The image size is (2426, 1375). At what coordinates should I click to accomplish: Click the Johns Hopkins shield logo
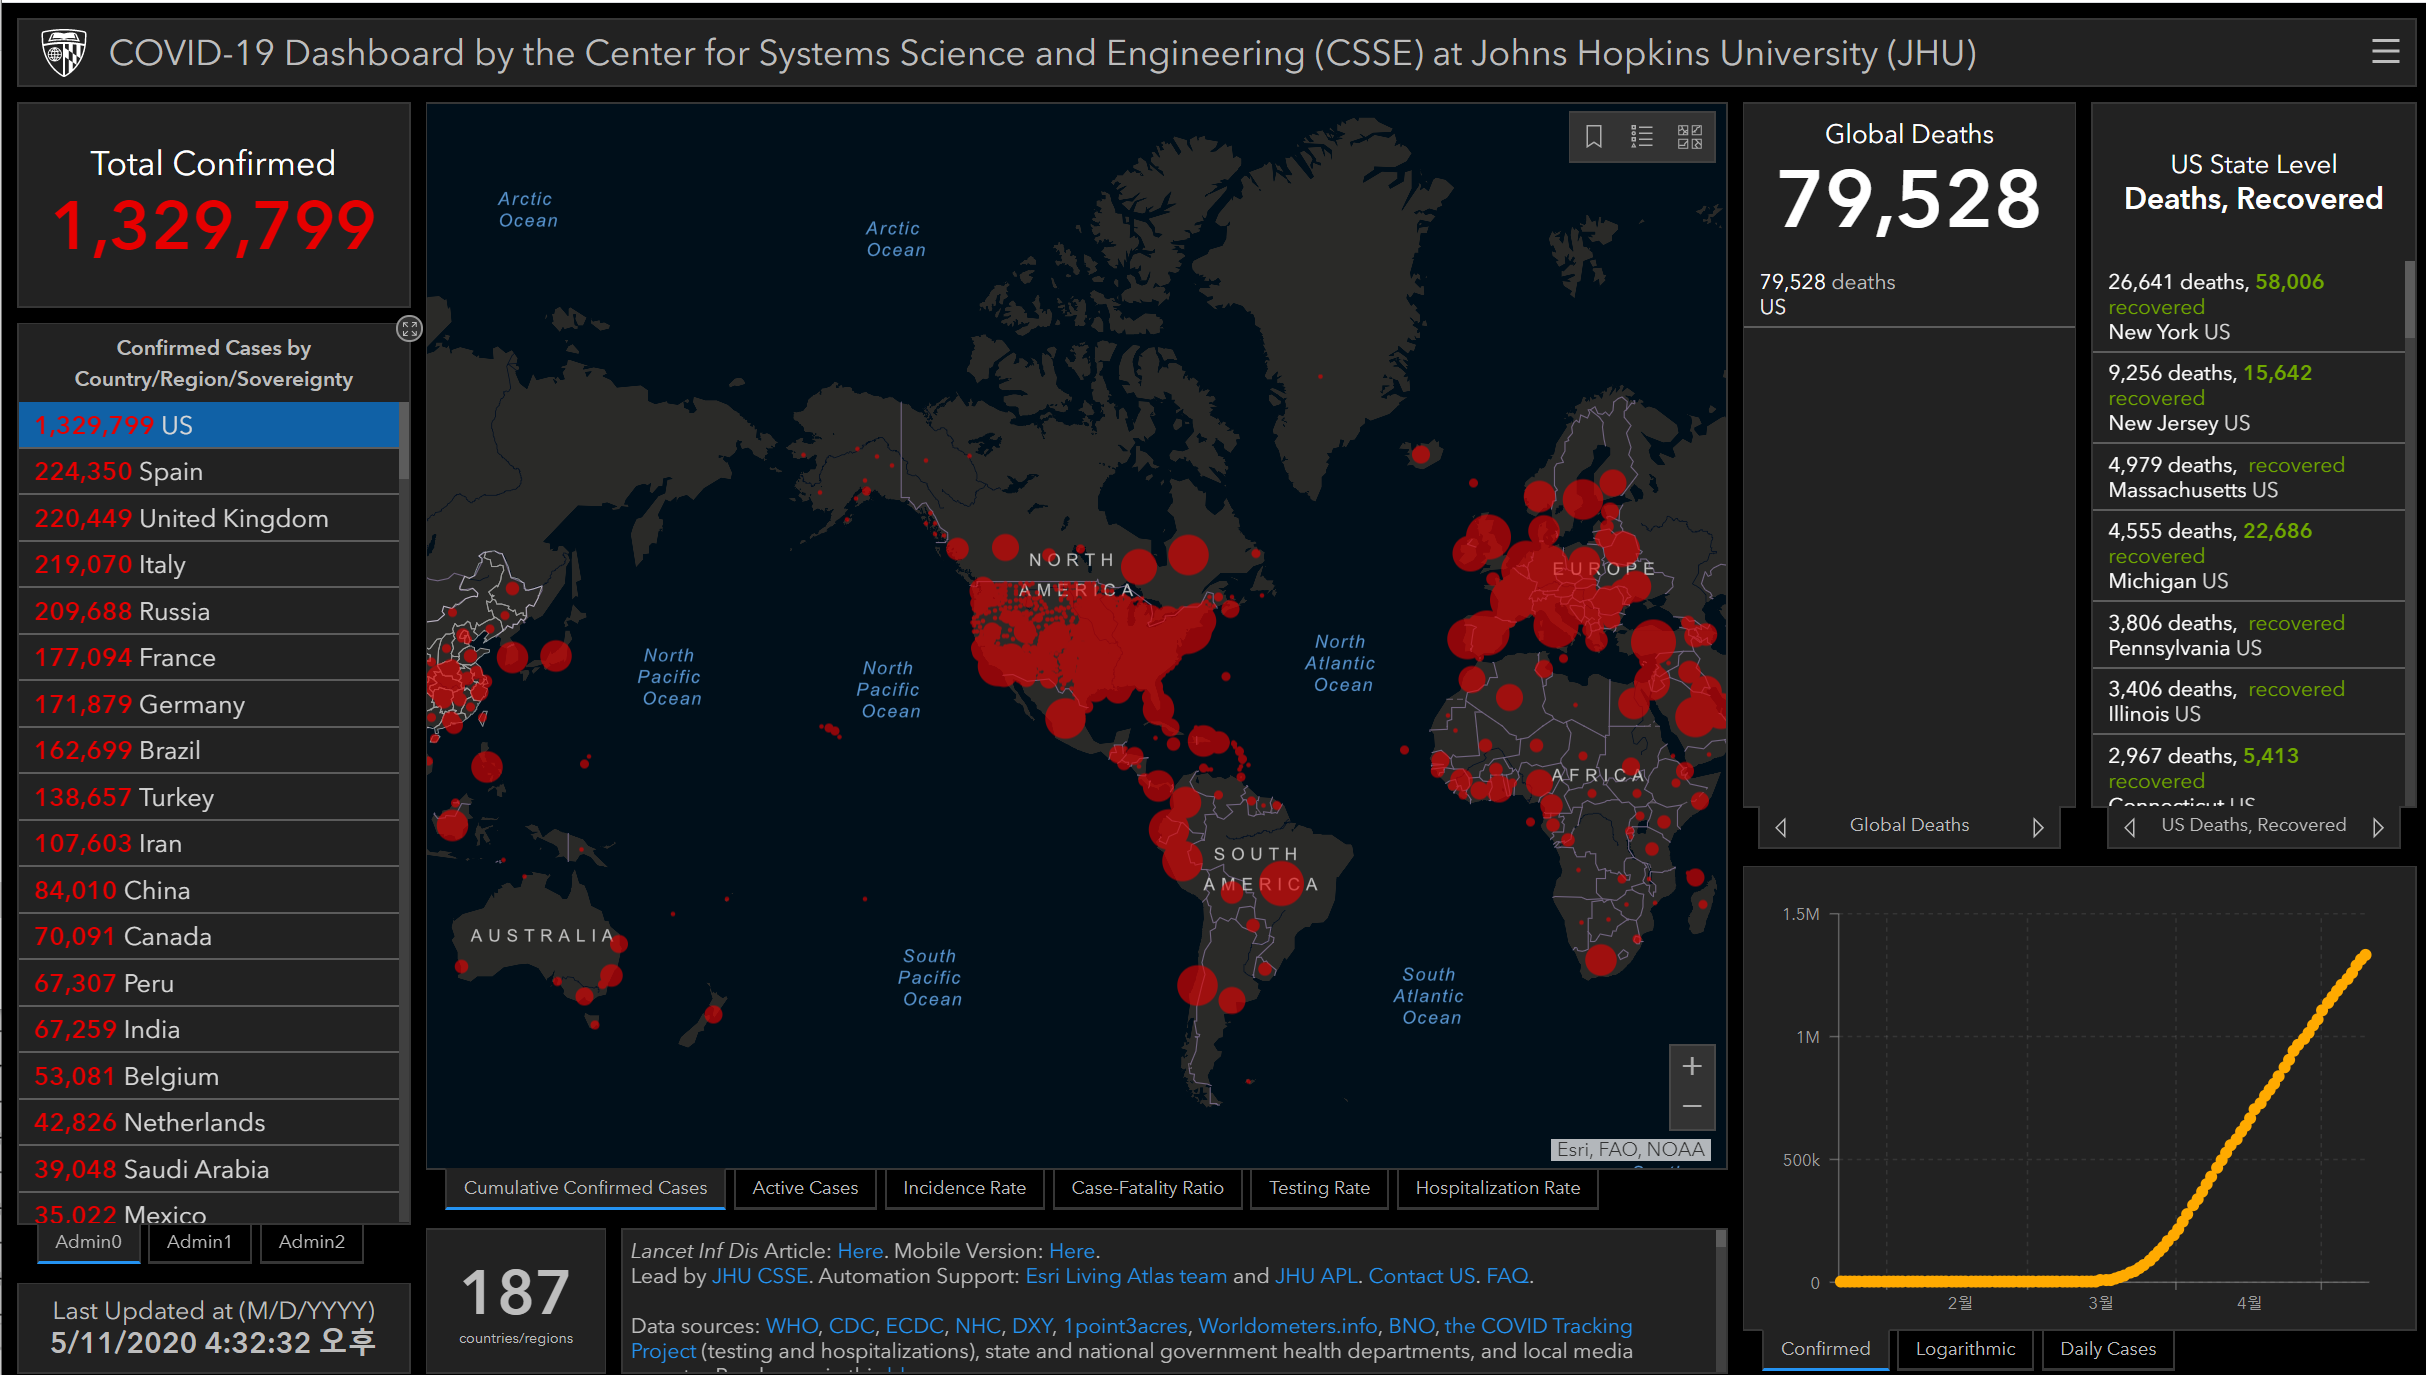pos(64,52)
